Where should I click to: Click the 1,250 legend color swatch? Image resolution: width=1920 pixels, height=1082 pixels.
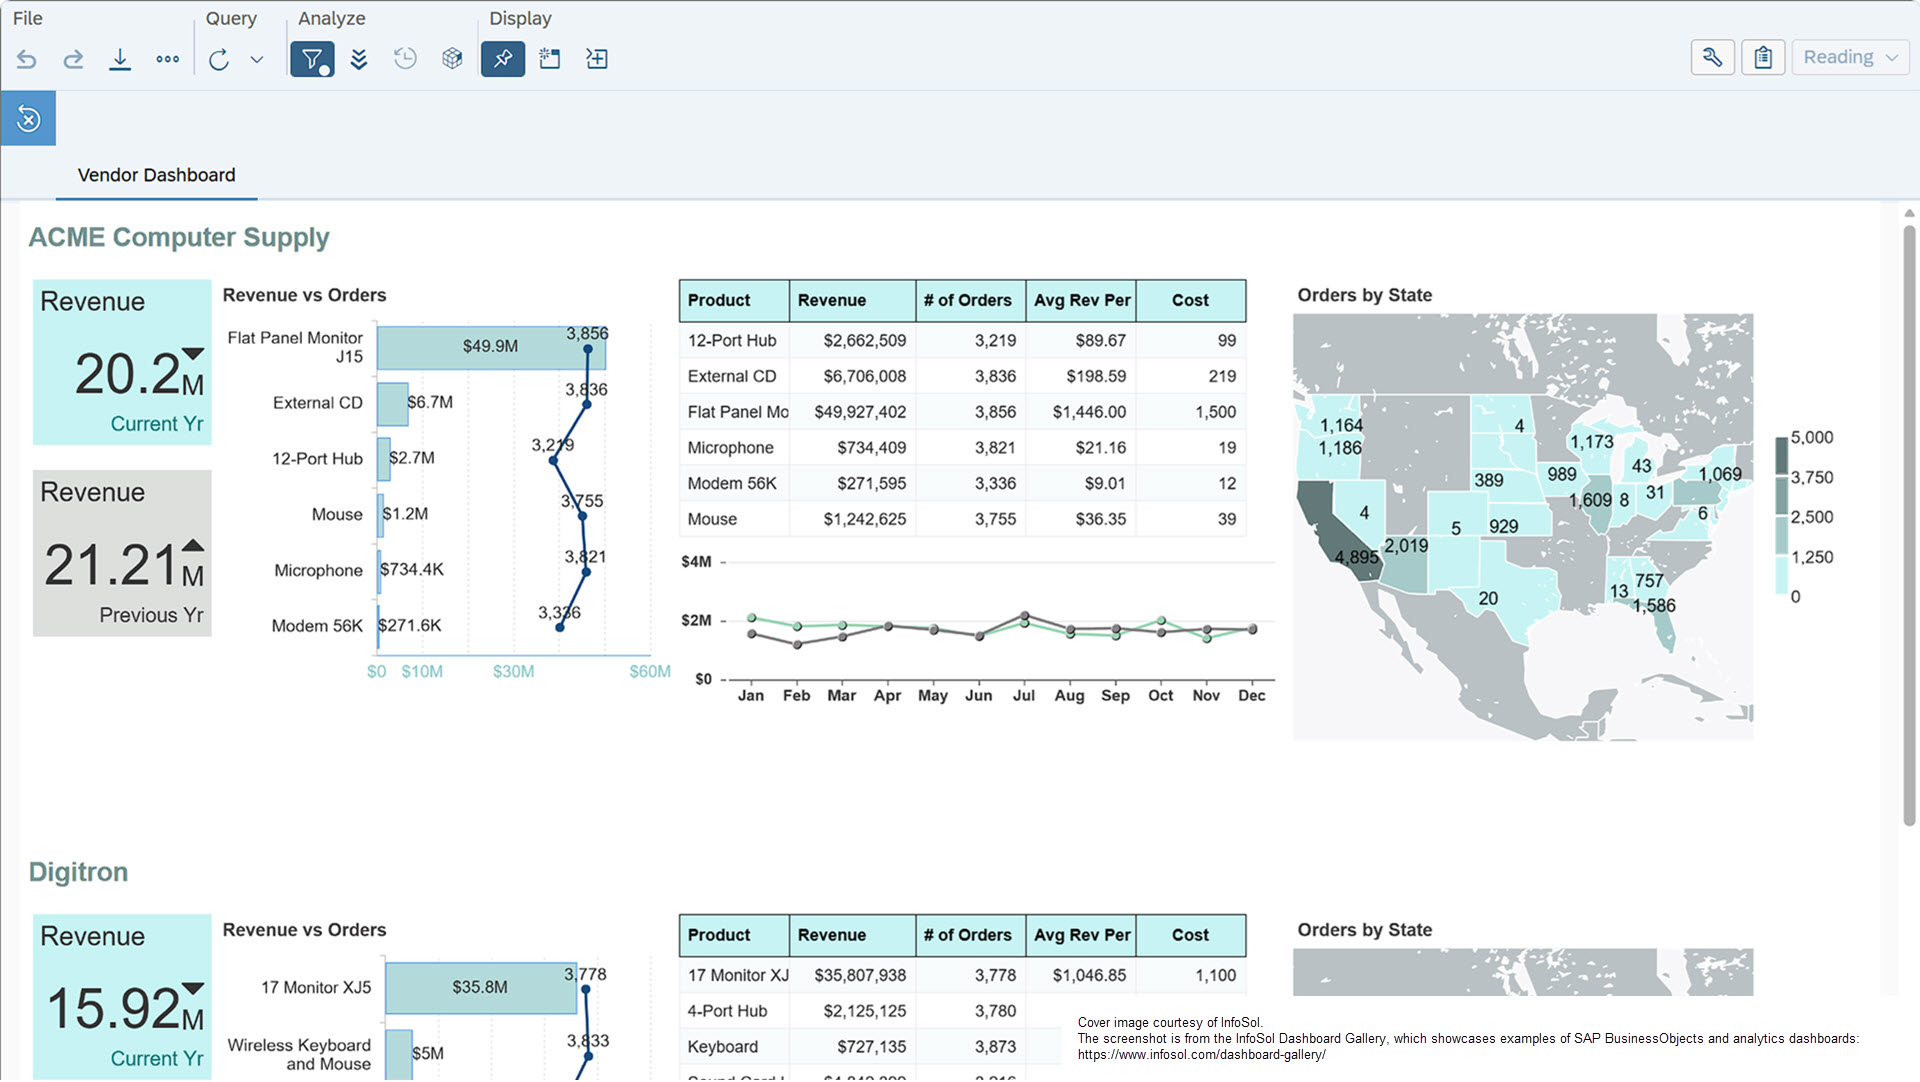click(1782, 576)
